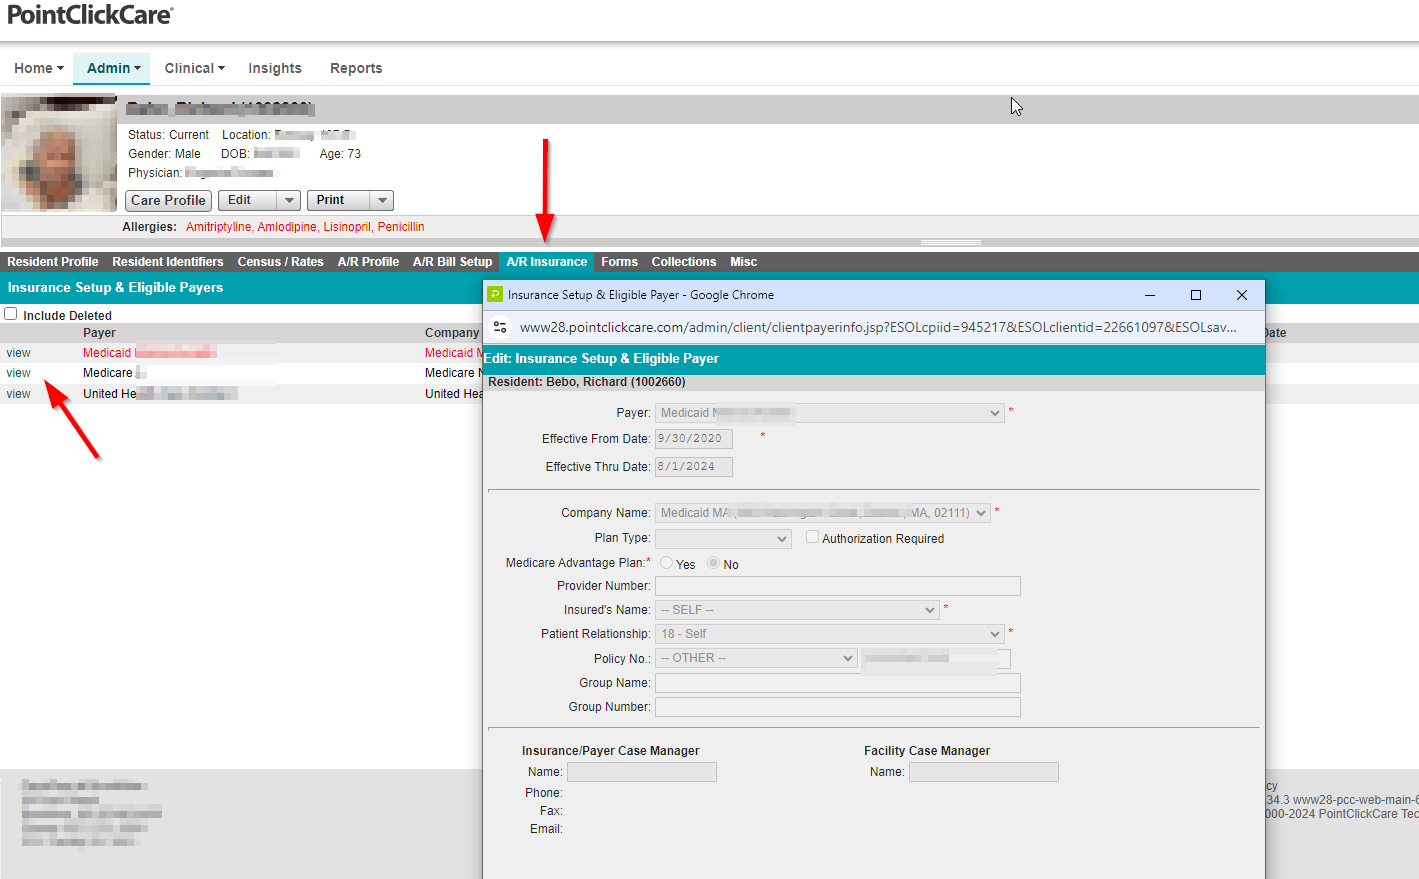
Task: Open the Care Profile button
Action: [168, 200]
